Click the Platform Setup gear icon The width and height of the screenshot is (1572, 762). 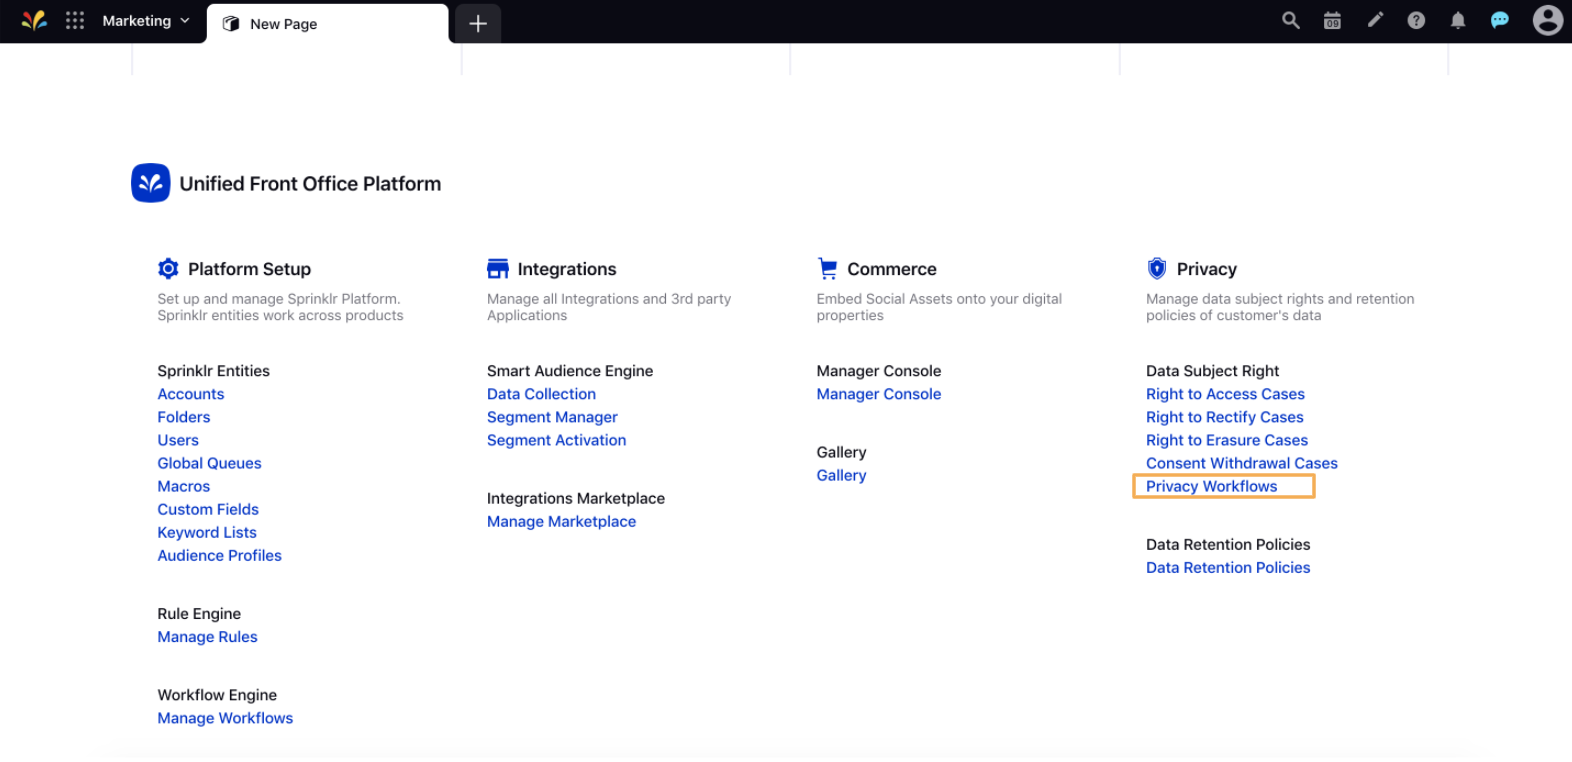(x=168, y=268)
